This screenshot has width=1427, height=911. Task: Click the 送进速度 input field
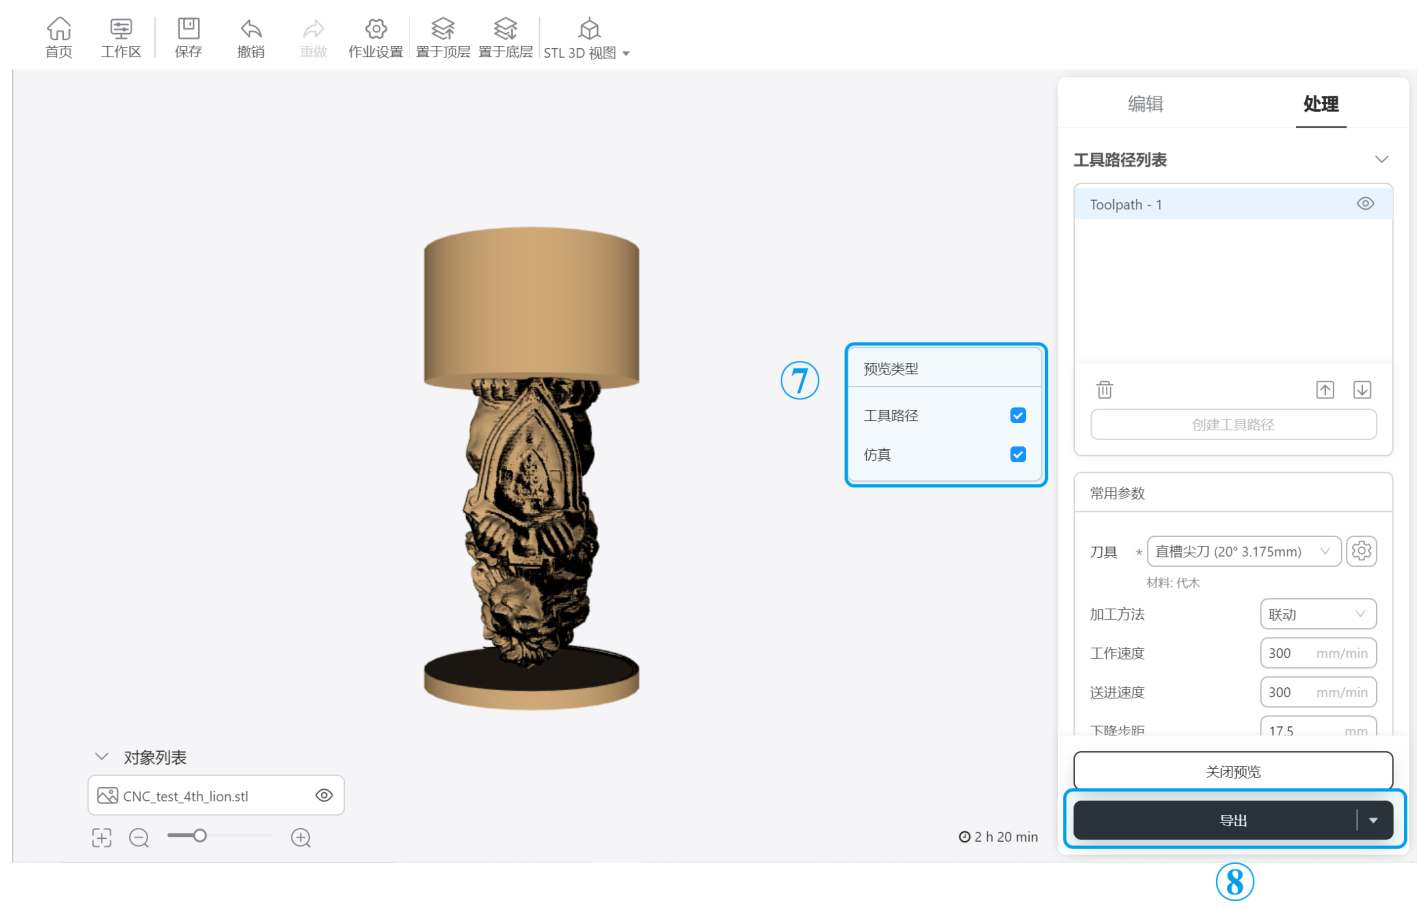pos(1318,692)
